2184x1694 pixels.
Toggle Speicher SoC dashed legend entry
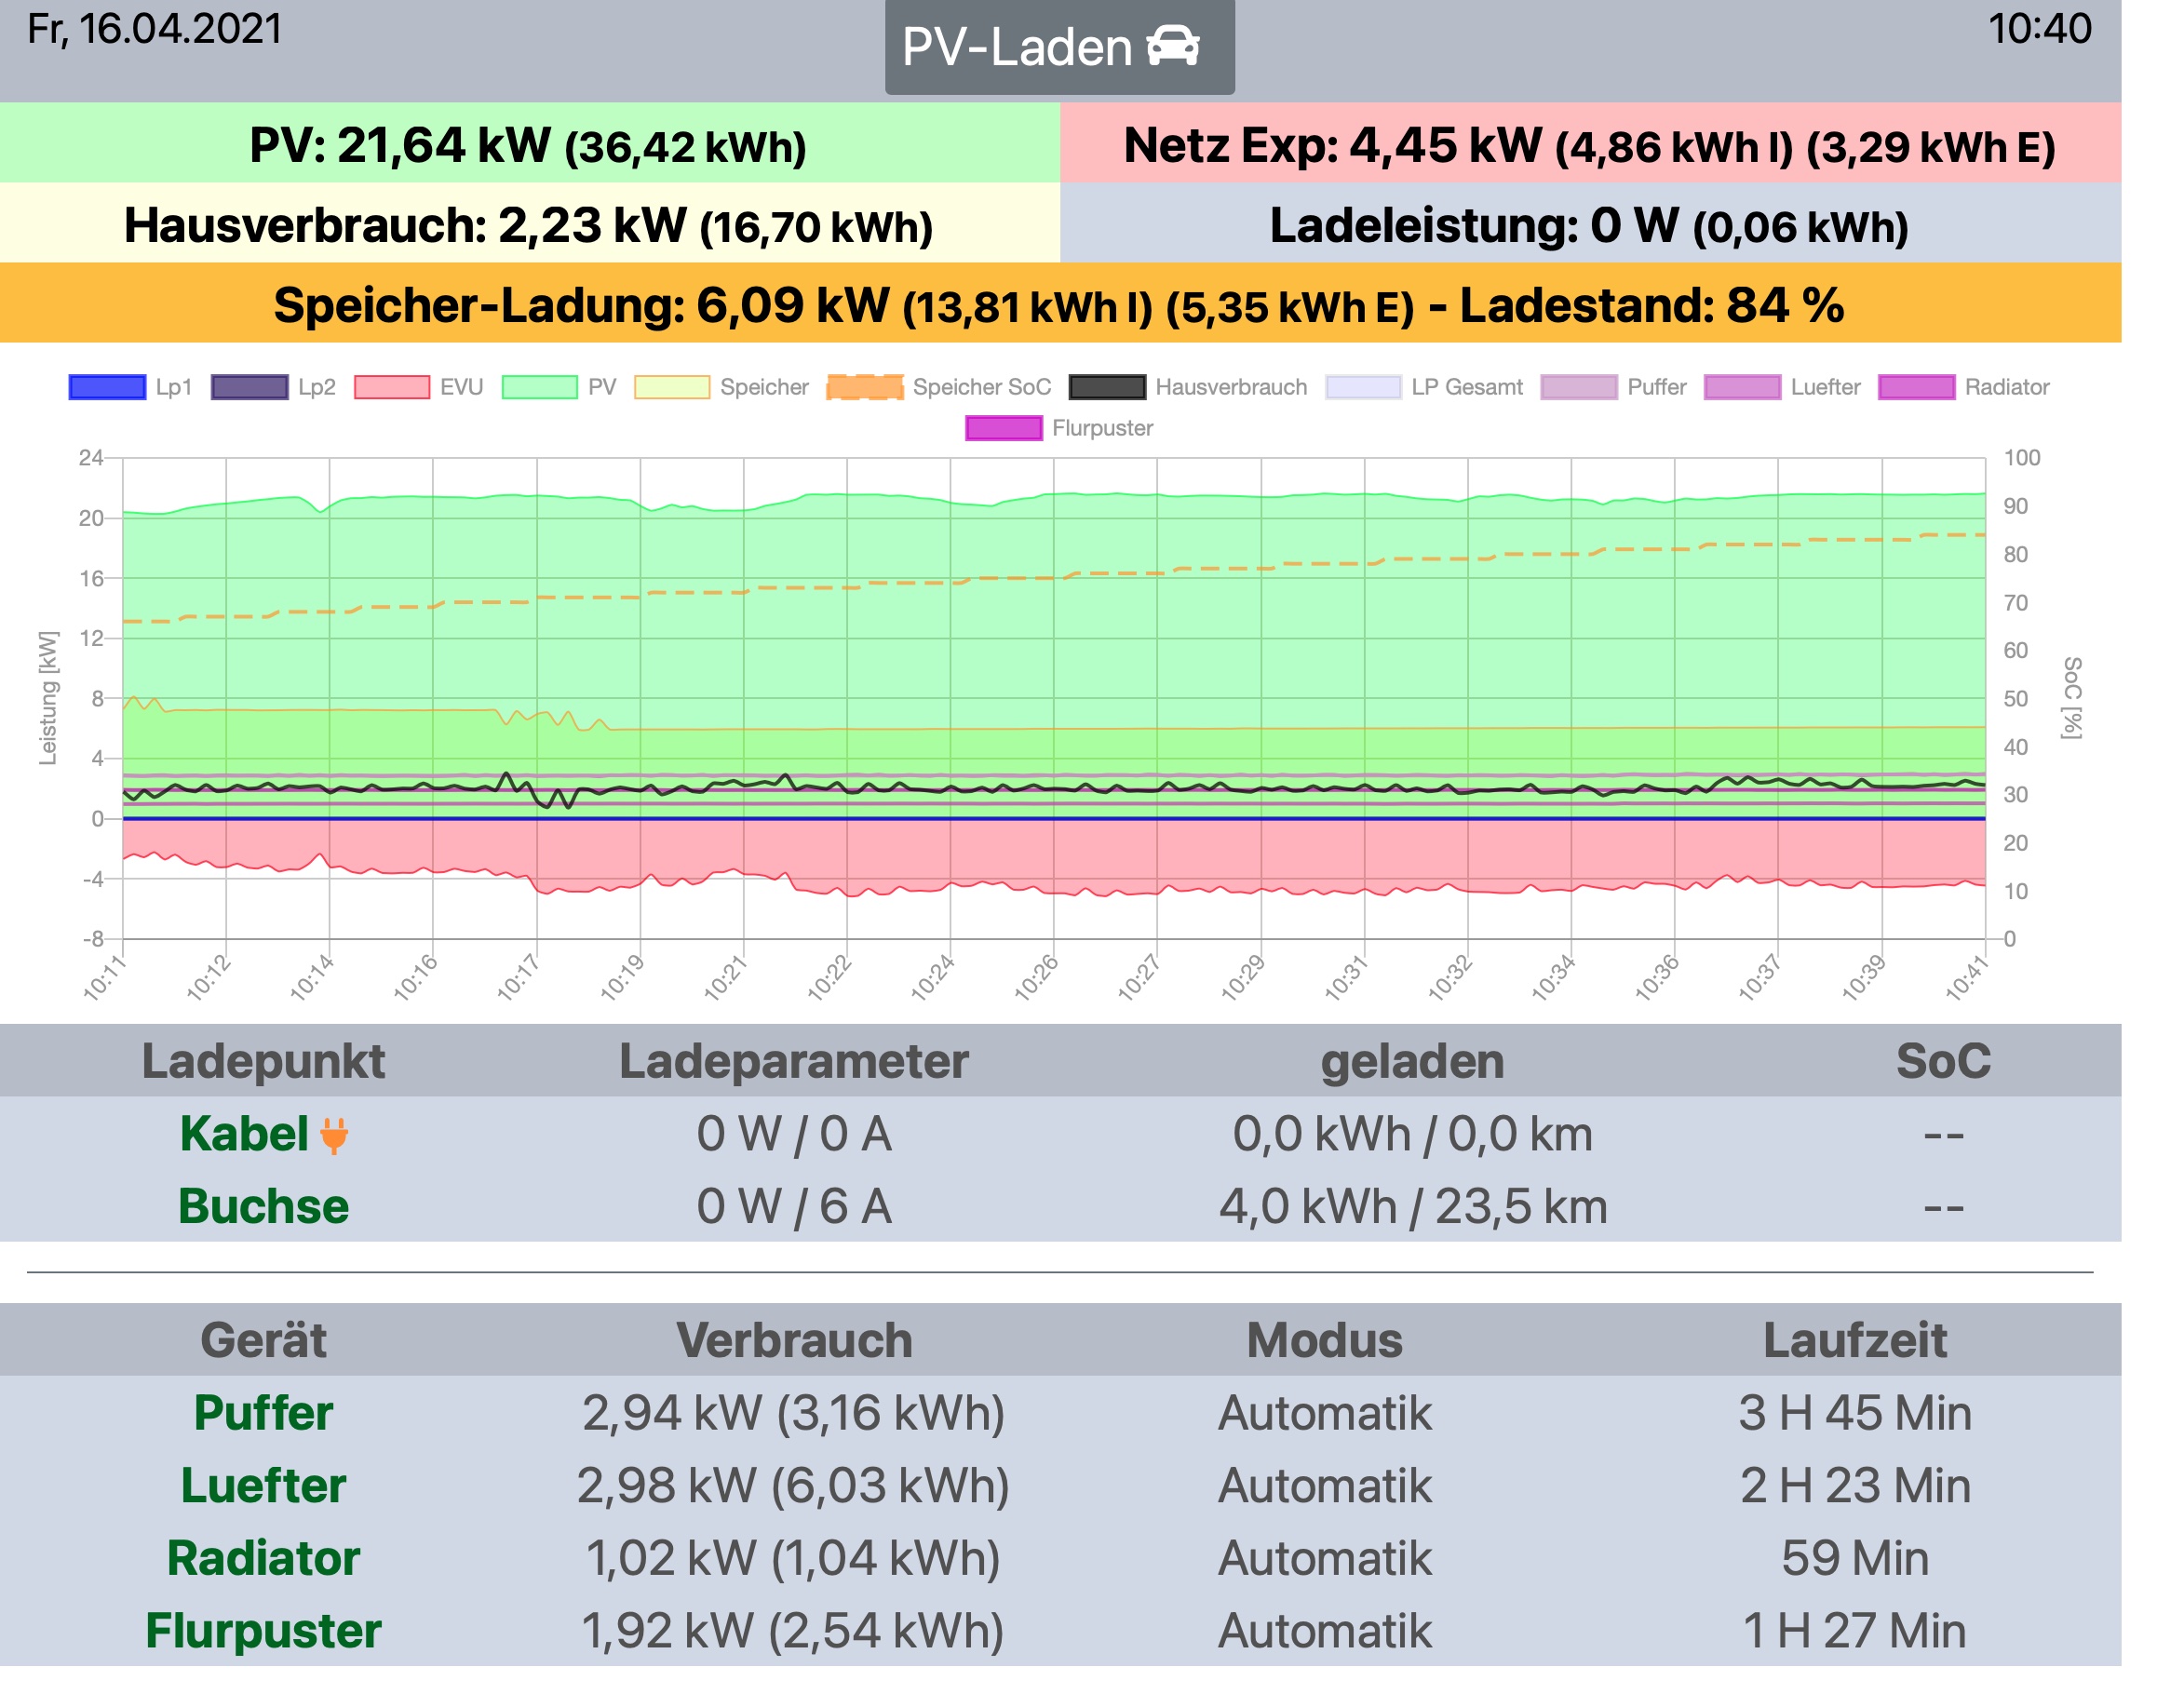pyautogui.click(x=865, y=387)
